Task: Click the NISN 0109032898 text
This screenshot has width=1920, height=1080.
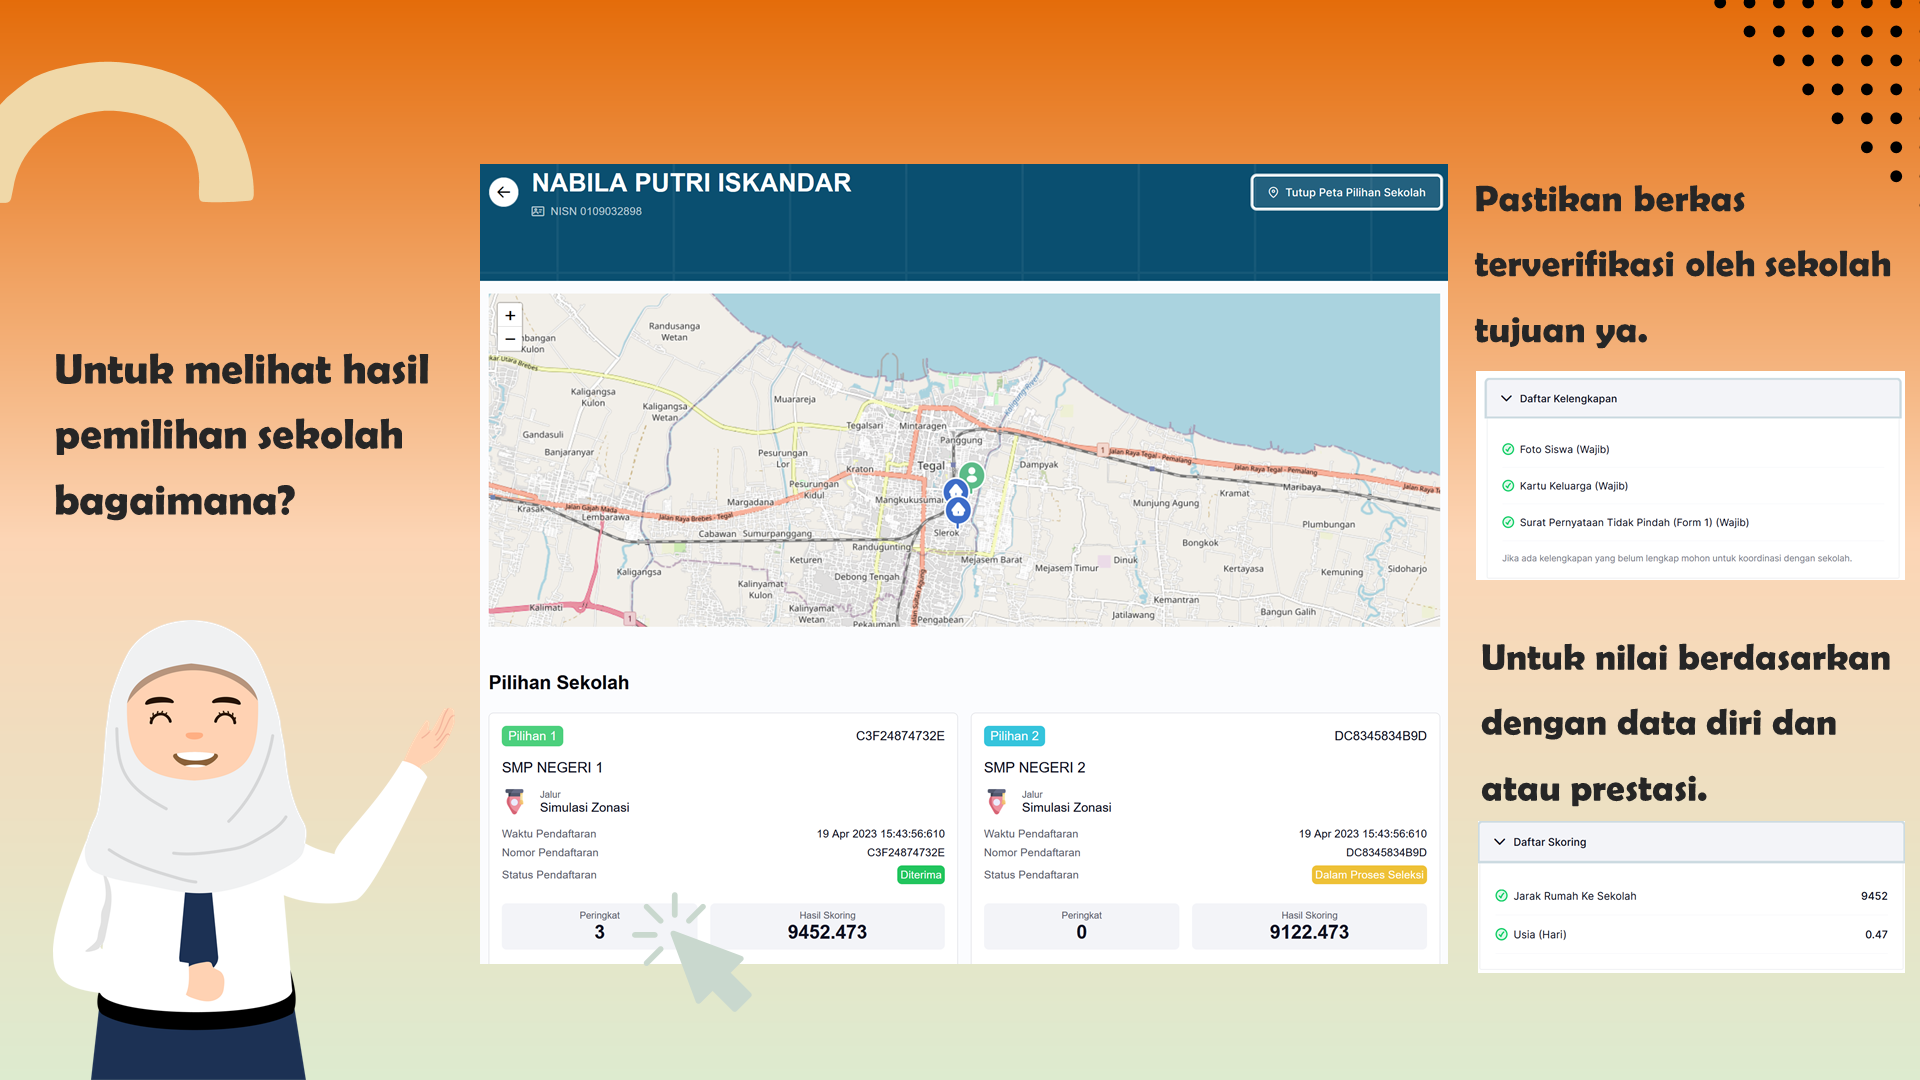Action: (596, 211)
